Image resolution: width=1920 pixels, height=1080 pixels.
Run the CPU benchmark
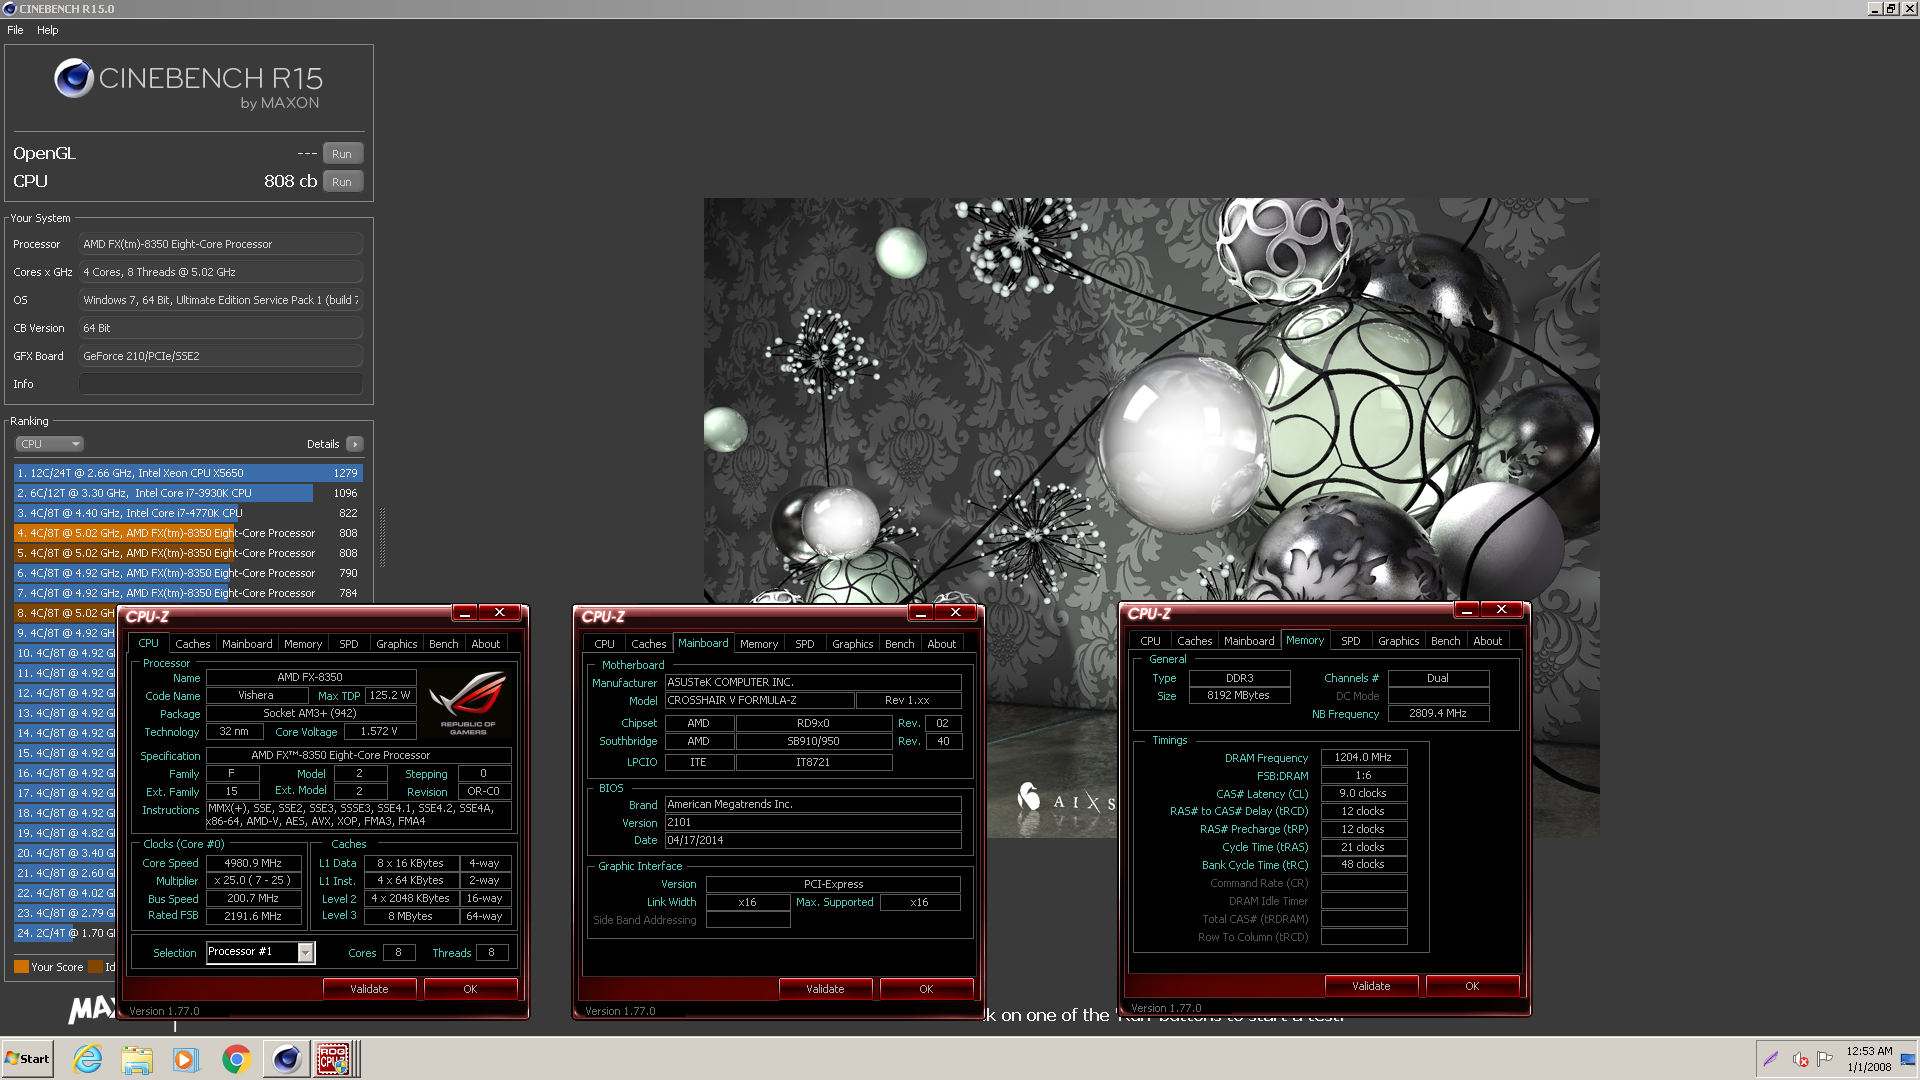[x=342, y=182]
